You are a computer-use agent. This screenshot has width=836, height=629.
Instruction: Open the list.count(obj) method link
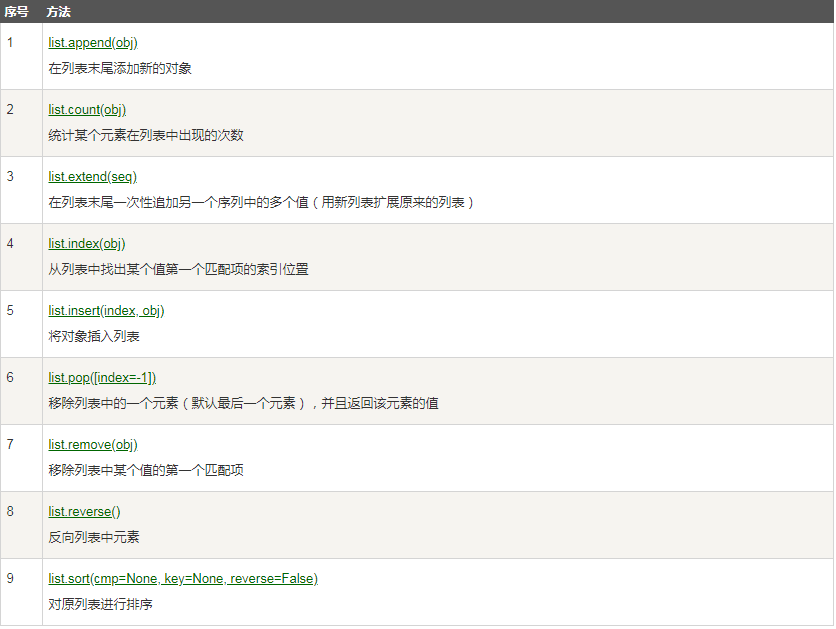(x=87, y=110)
